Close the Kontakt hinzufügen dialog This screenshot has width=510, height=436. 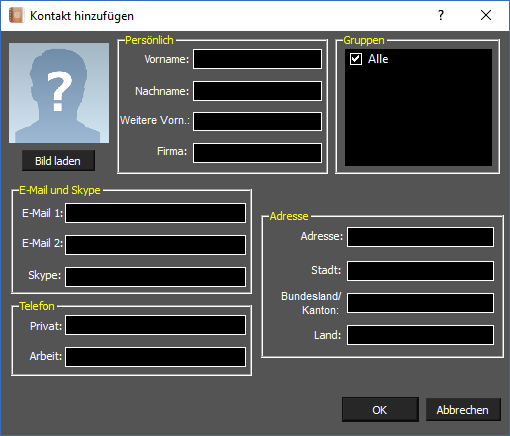coord(486,15)
